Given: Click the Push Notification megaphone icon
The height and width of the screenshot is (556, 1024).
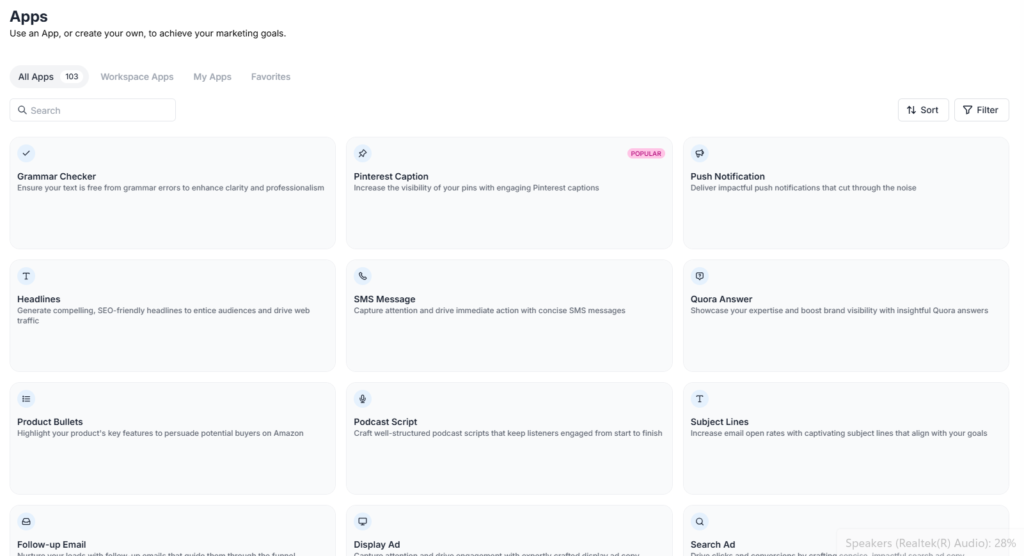Looking at the screenshot, I should pos(700,153).
